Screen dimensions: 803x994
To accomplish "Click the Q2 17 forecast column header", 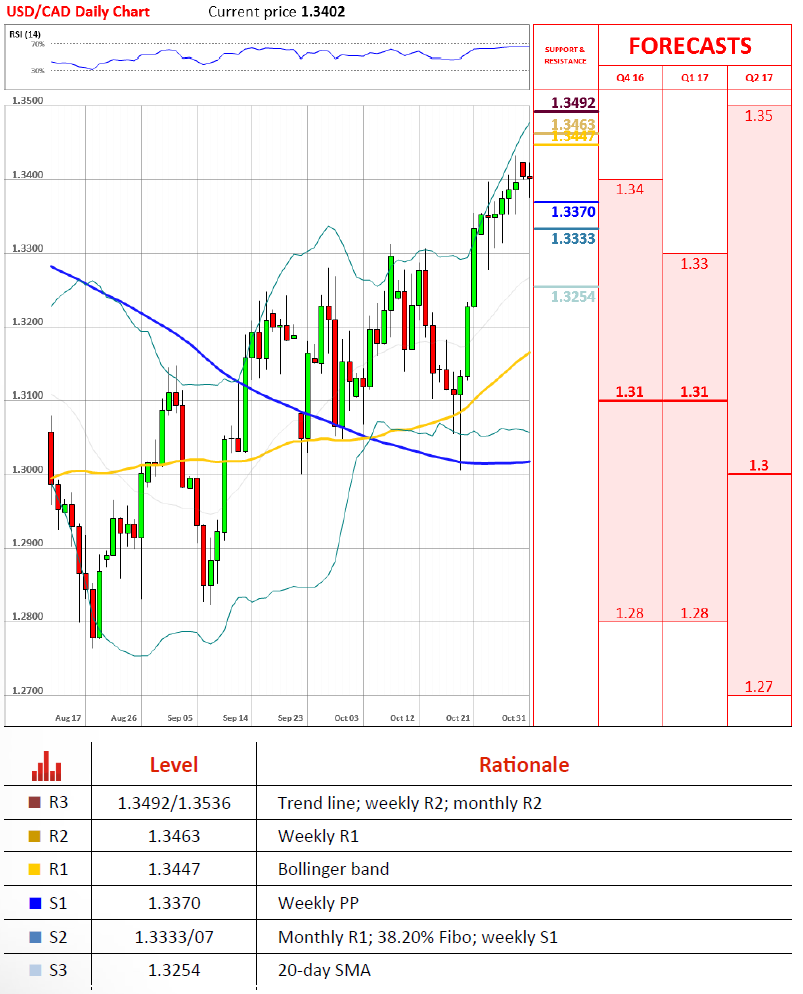I will (759, 77).
